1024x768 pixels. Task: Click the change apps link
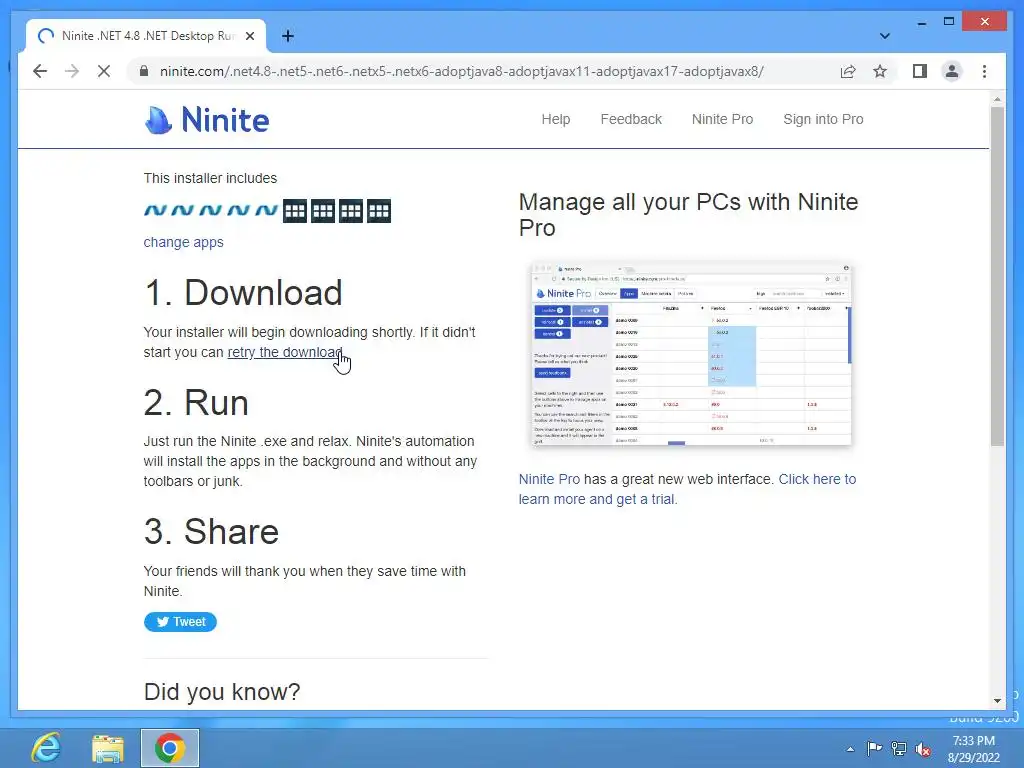[184, 242]
